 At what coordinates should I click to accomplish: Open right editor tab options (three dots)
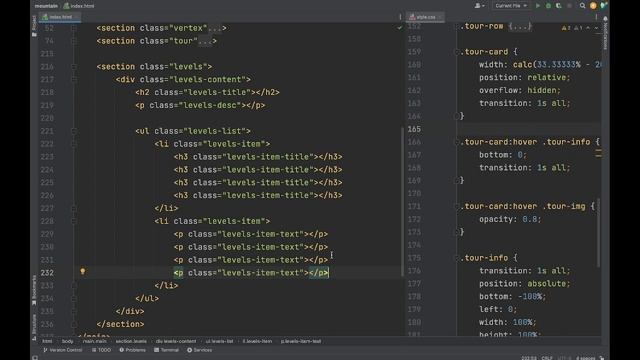[596, 17]
